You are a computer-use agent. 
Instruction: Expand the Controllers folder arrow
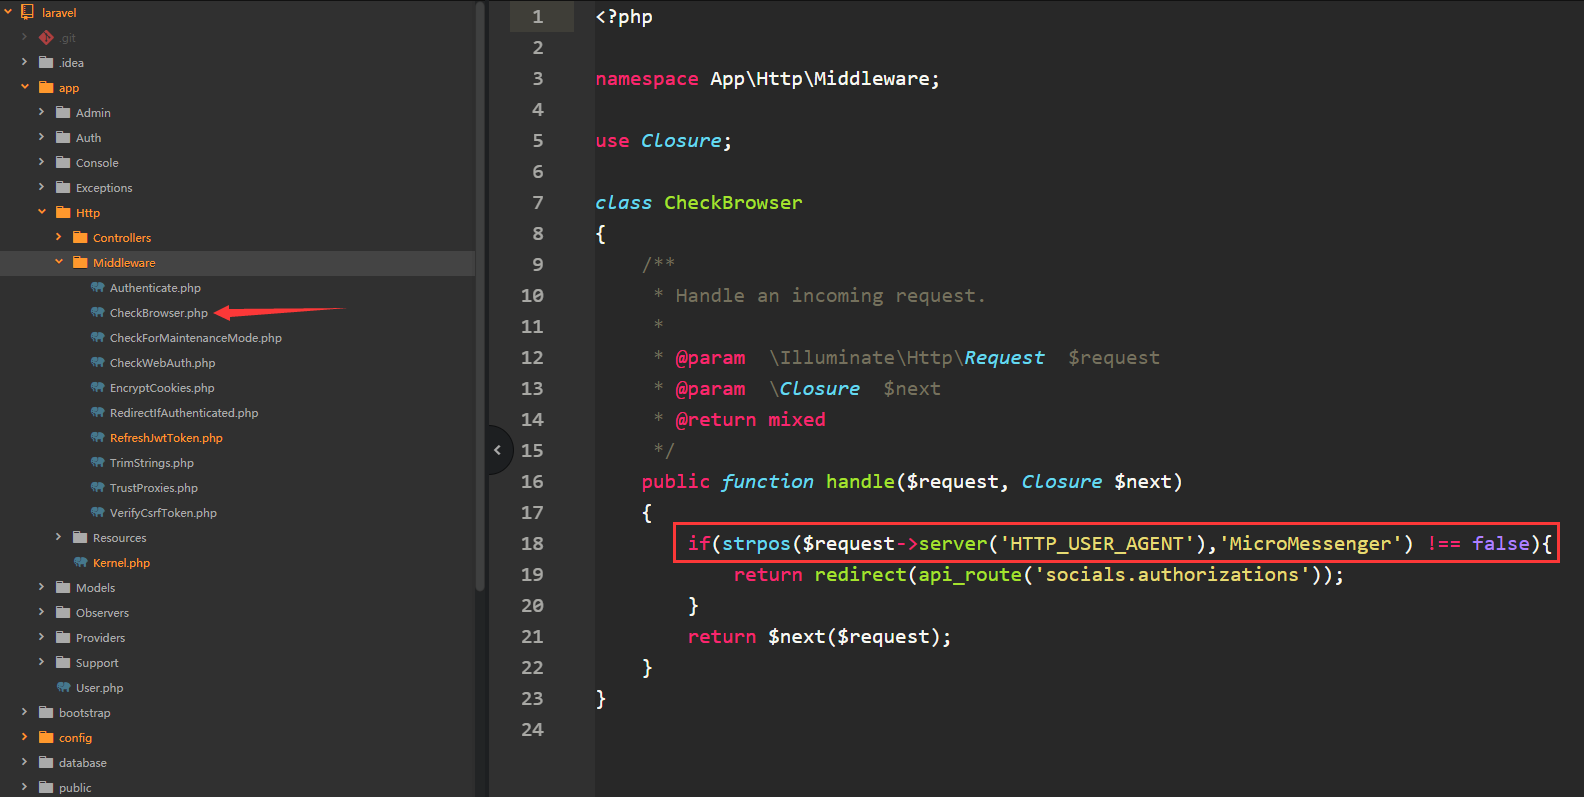59,237
